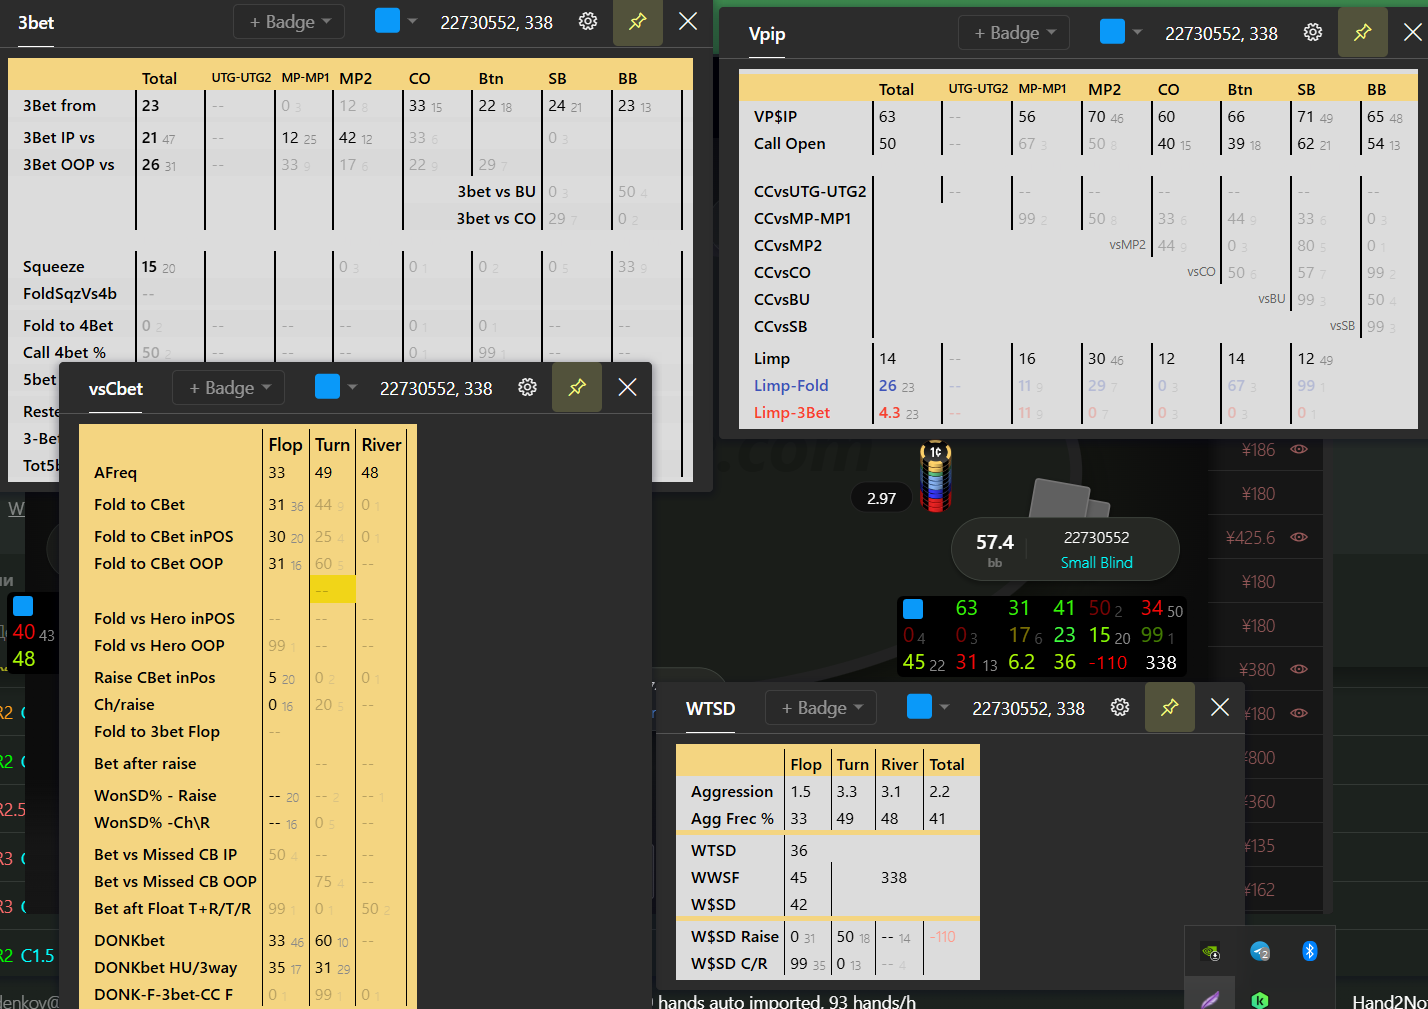This screenshot has width=1428, height=1009.
Task: Open Kaspersky tray icon
Action: 1260,999
